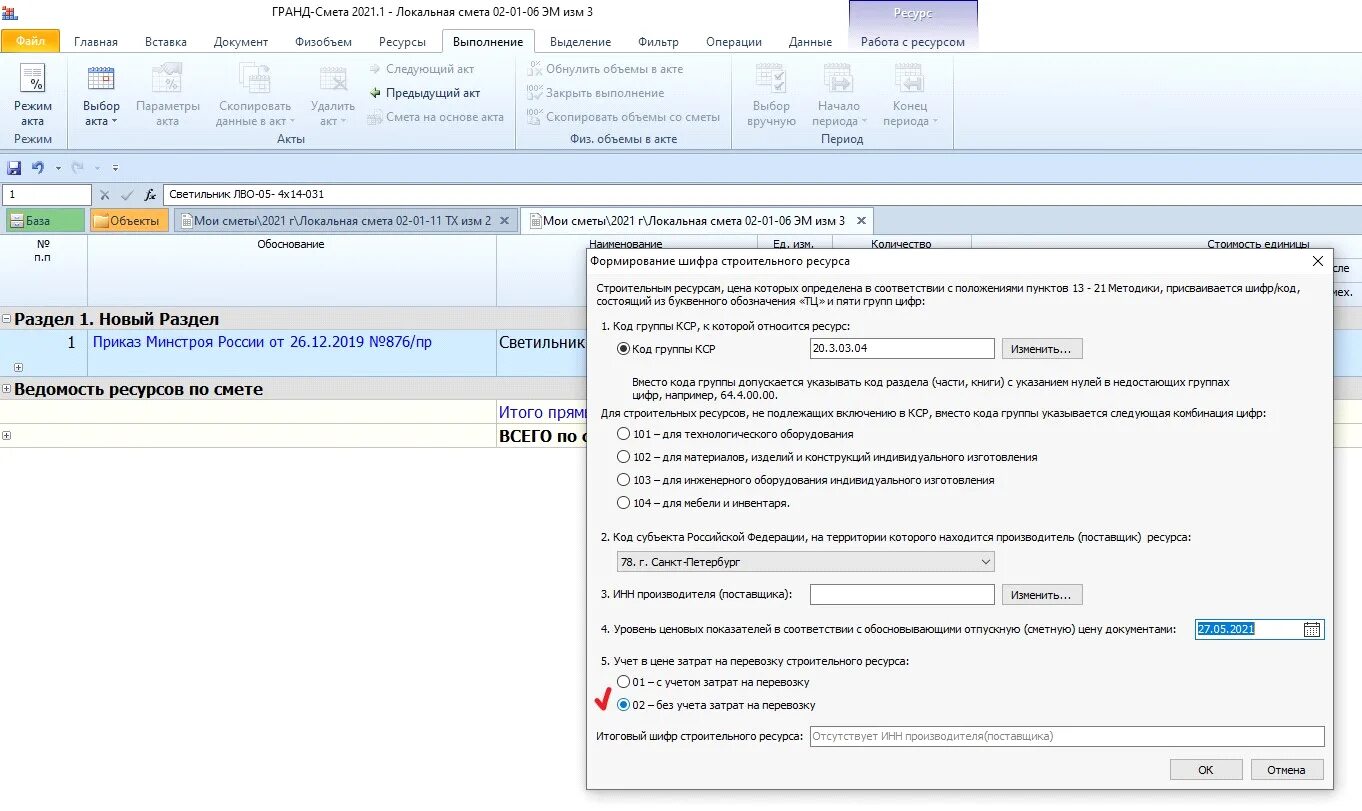This screenshot has width=1362, height=811.
Task: Click Скопировать объемы со сметы
Action: (x=623, y=117)
